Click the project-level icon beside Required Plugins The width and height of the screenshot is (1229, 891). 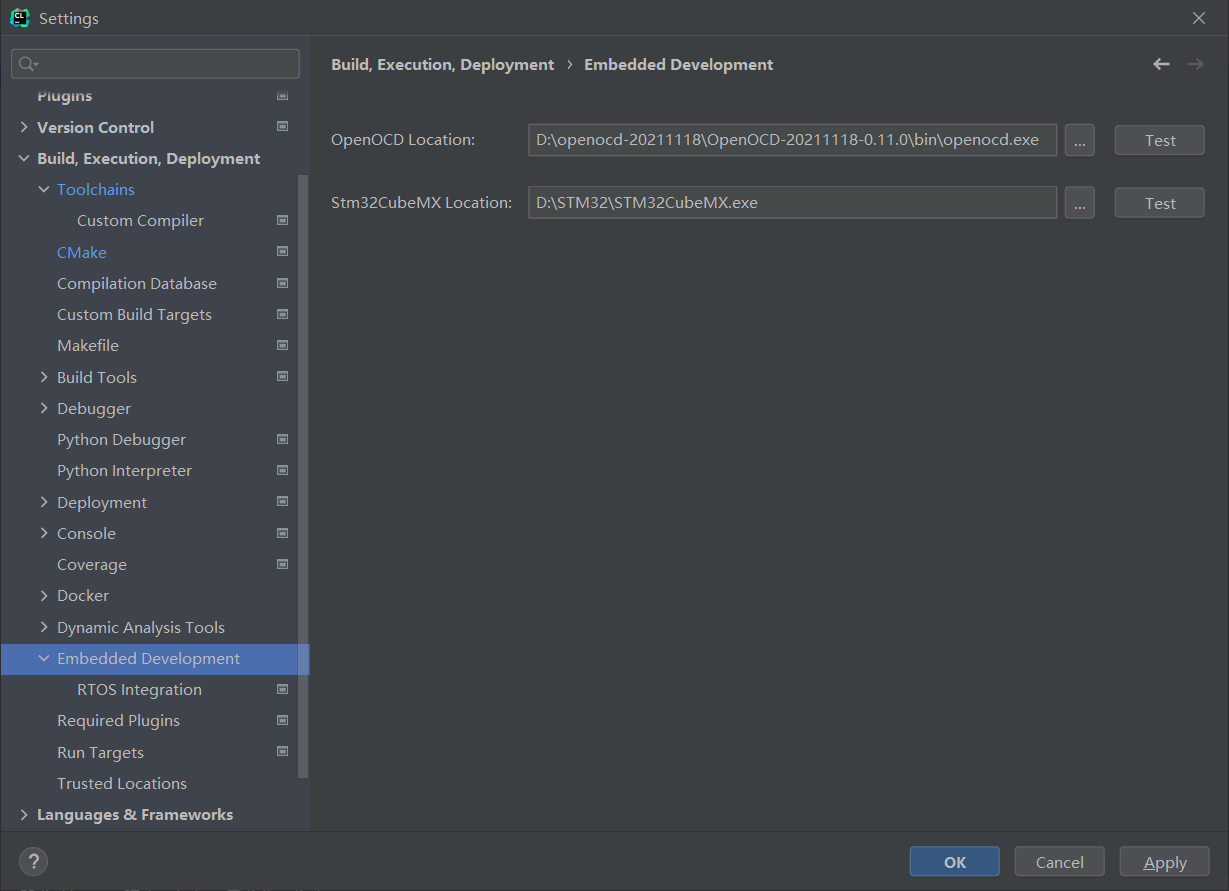[x=282, y=720]
